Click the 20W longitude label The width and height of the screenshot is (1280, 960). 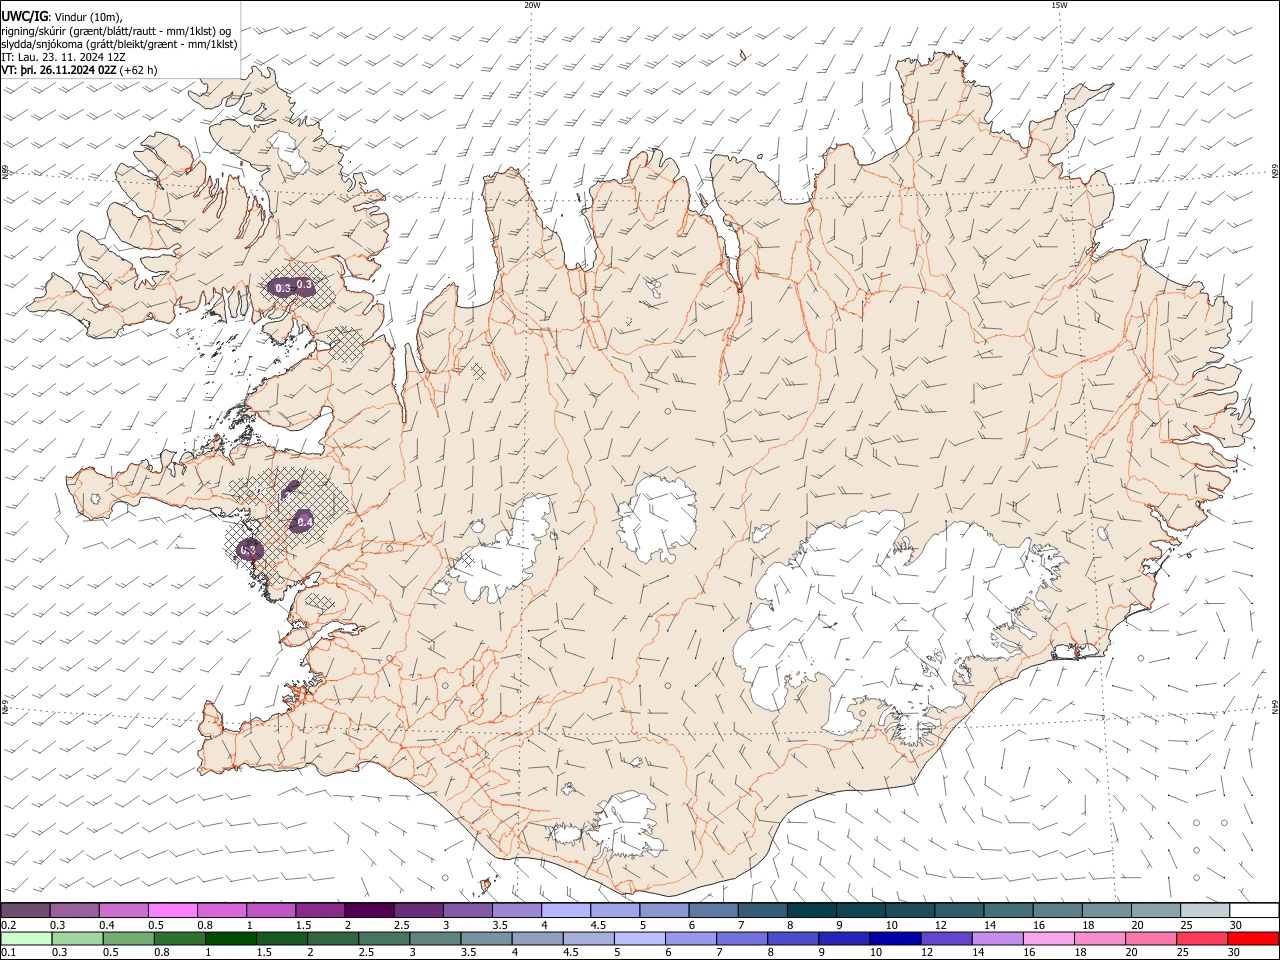click(532, 5)
